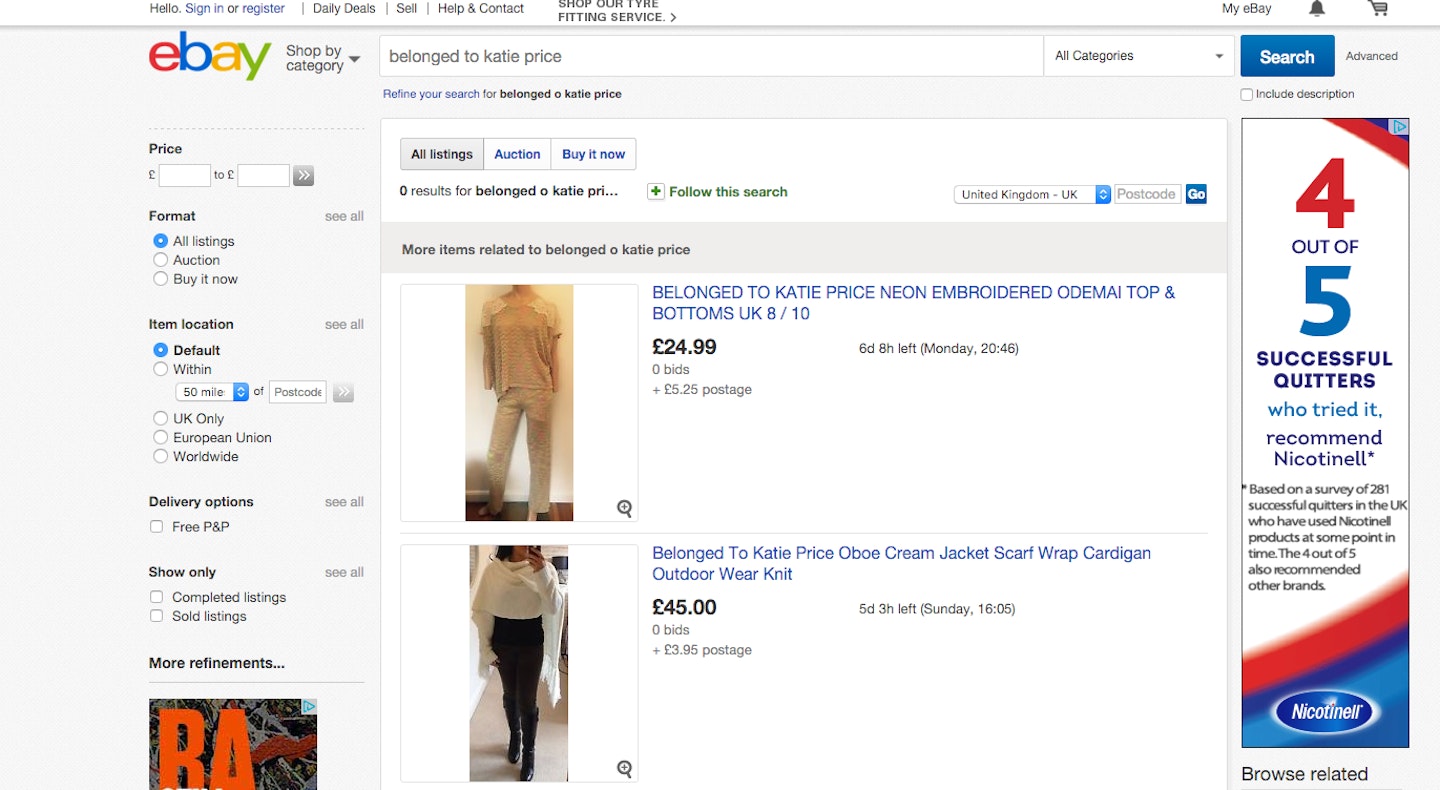
Task: Select the All listings format radio button
Action: pos(160,241)
